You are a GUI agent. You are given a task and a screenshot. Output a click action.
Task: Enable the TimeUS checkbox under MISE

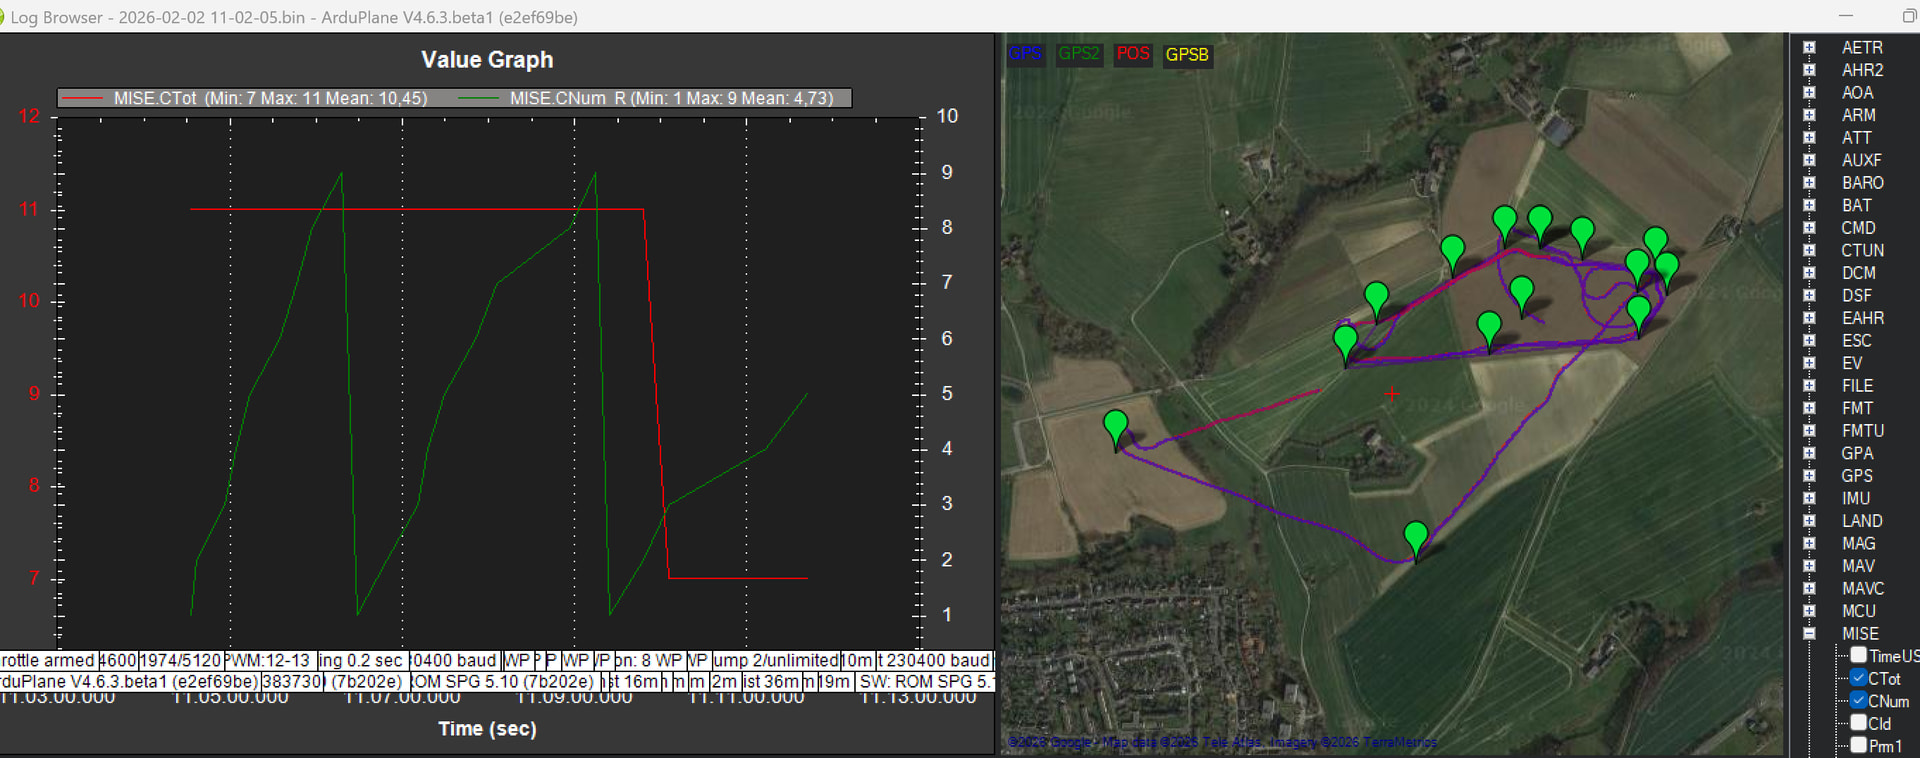tap(1858, 655)
